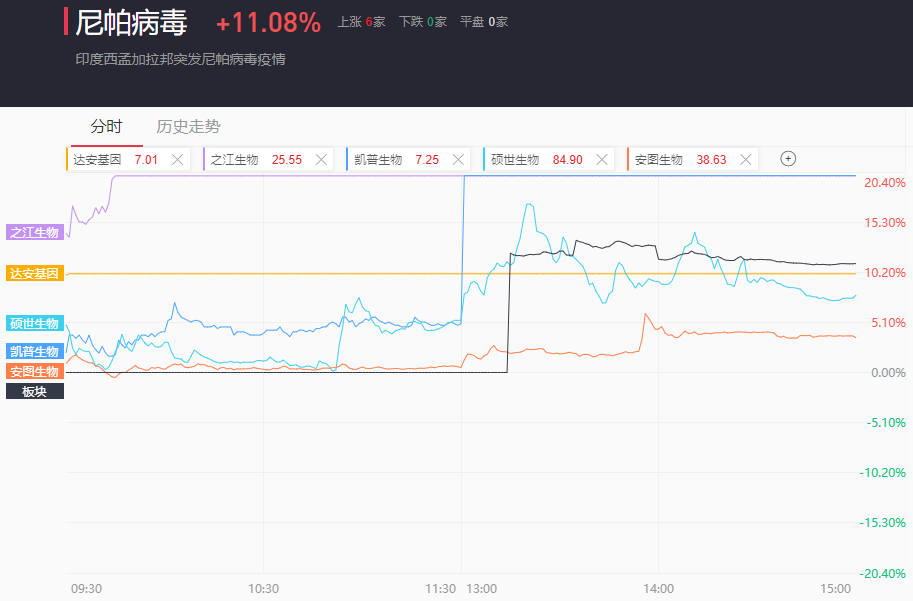Remove 达安基因 from the comparison chips
This screenshot has height=601, width=913.
pyautogui.click(x=177, y=159)
